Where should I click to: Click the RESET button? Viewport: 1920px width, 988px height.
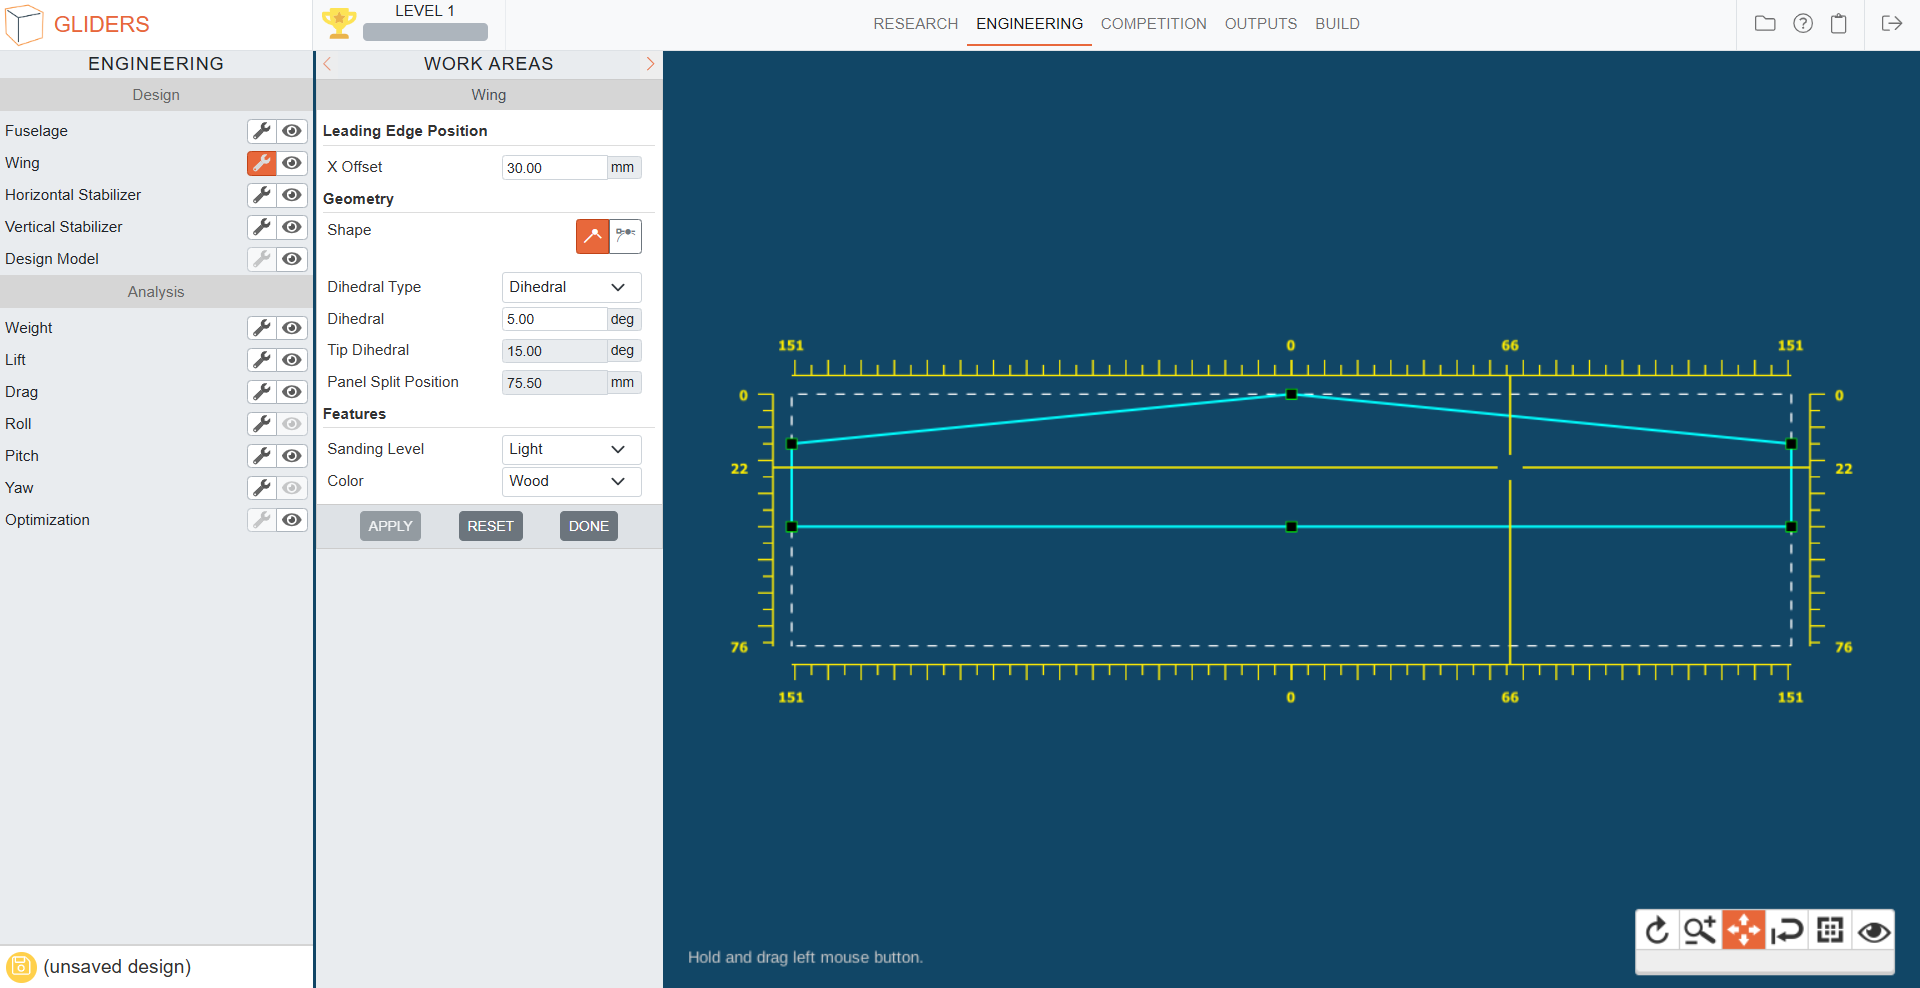pyautogui.click(x=490, y=526)
